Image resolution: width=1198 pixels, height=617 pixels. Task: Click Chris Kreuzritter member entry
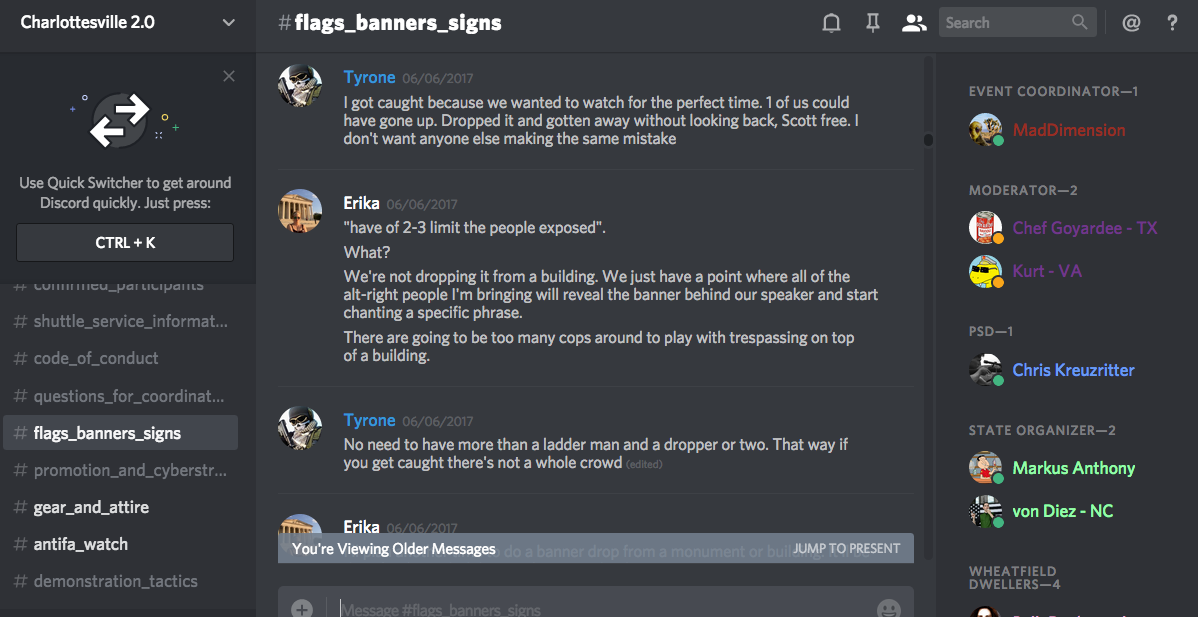tap(1073, 370)
